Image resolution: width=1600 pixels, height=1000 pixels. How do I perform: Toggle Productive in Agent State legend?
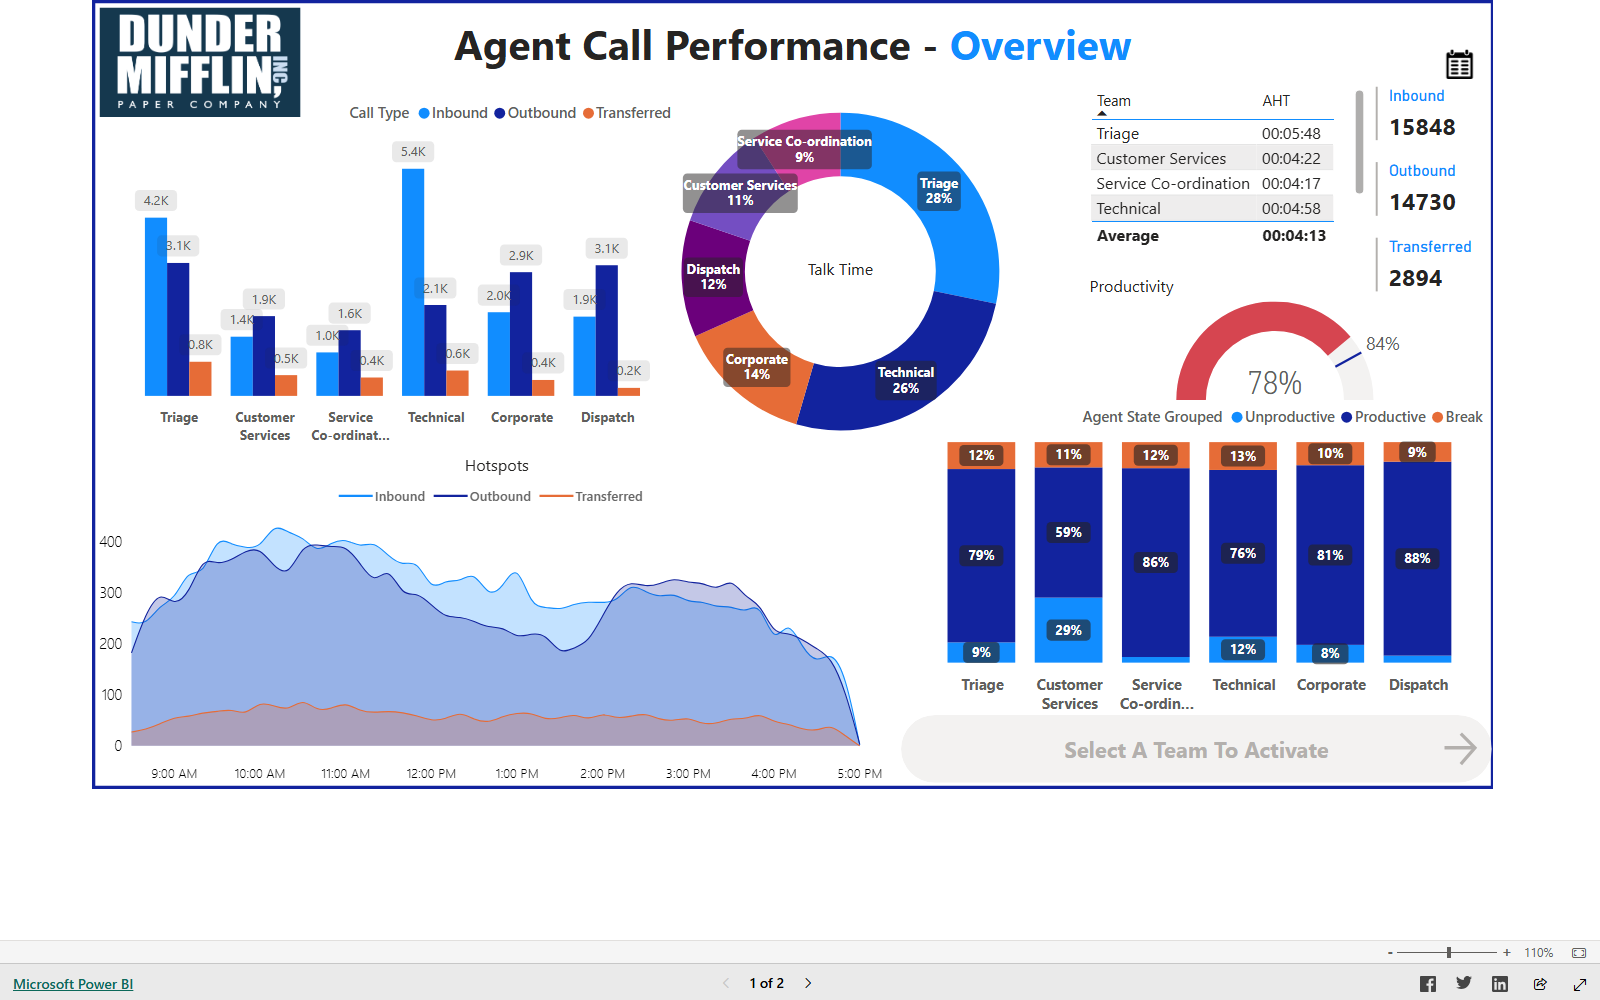(1383, 417)
